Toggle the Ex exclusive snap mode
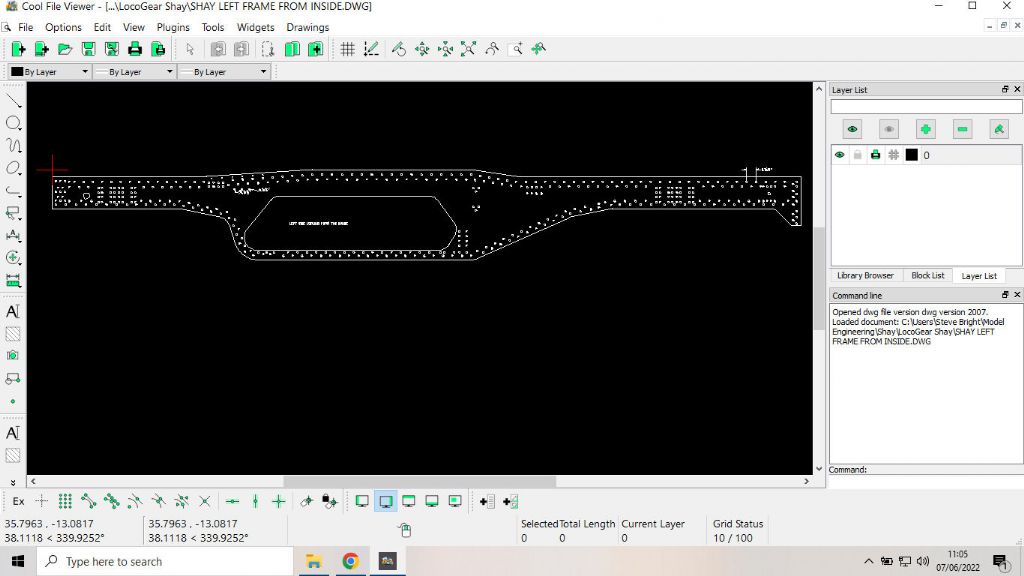This screenshot has width=1024, height=576. (x=18, y=502)
